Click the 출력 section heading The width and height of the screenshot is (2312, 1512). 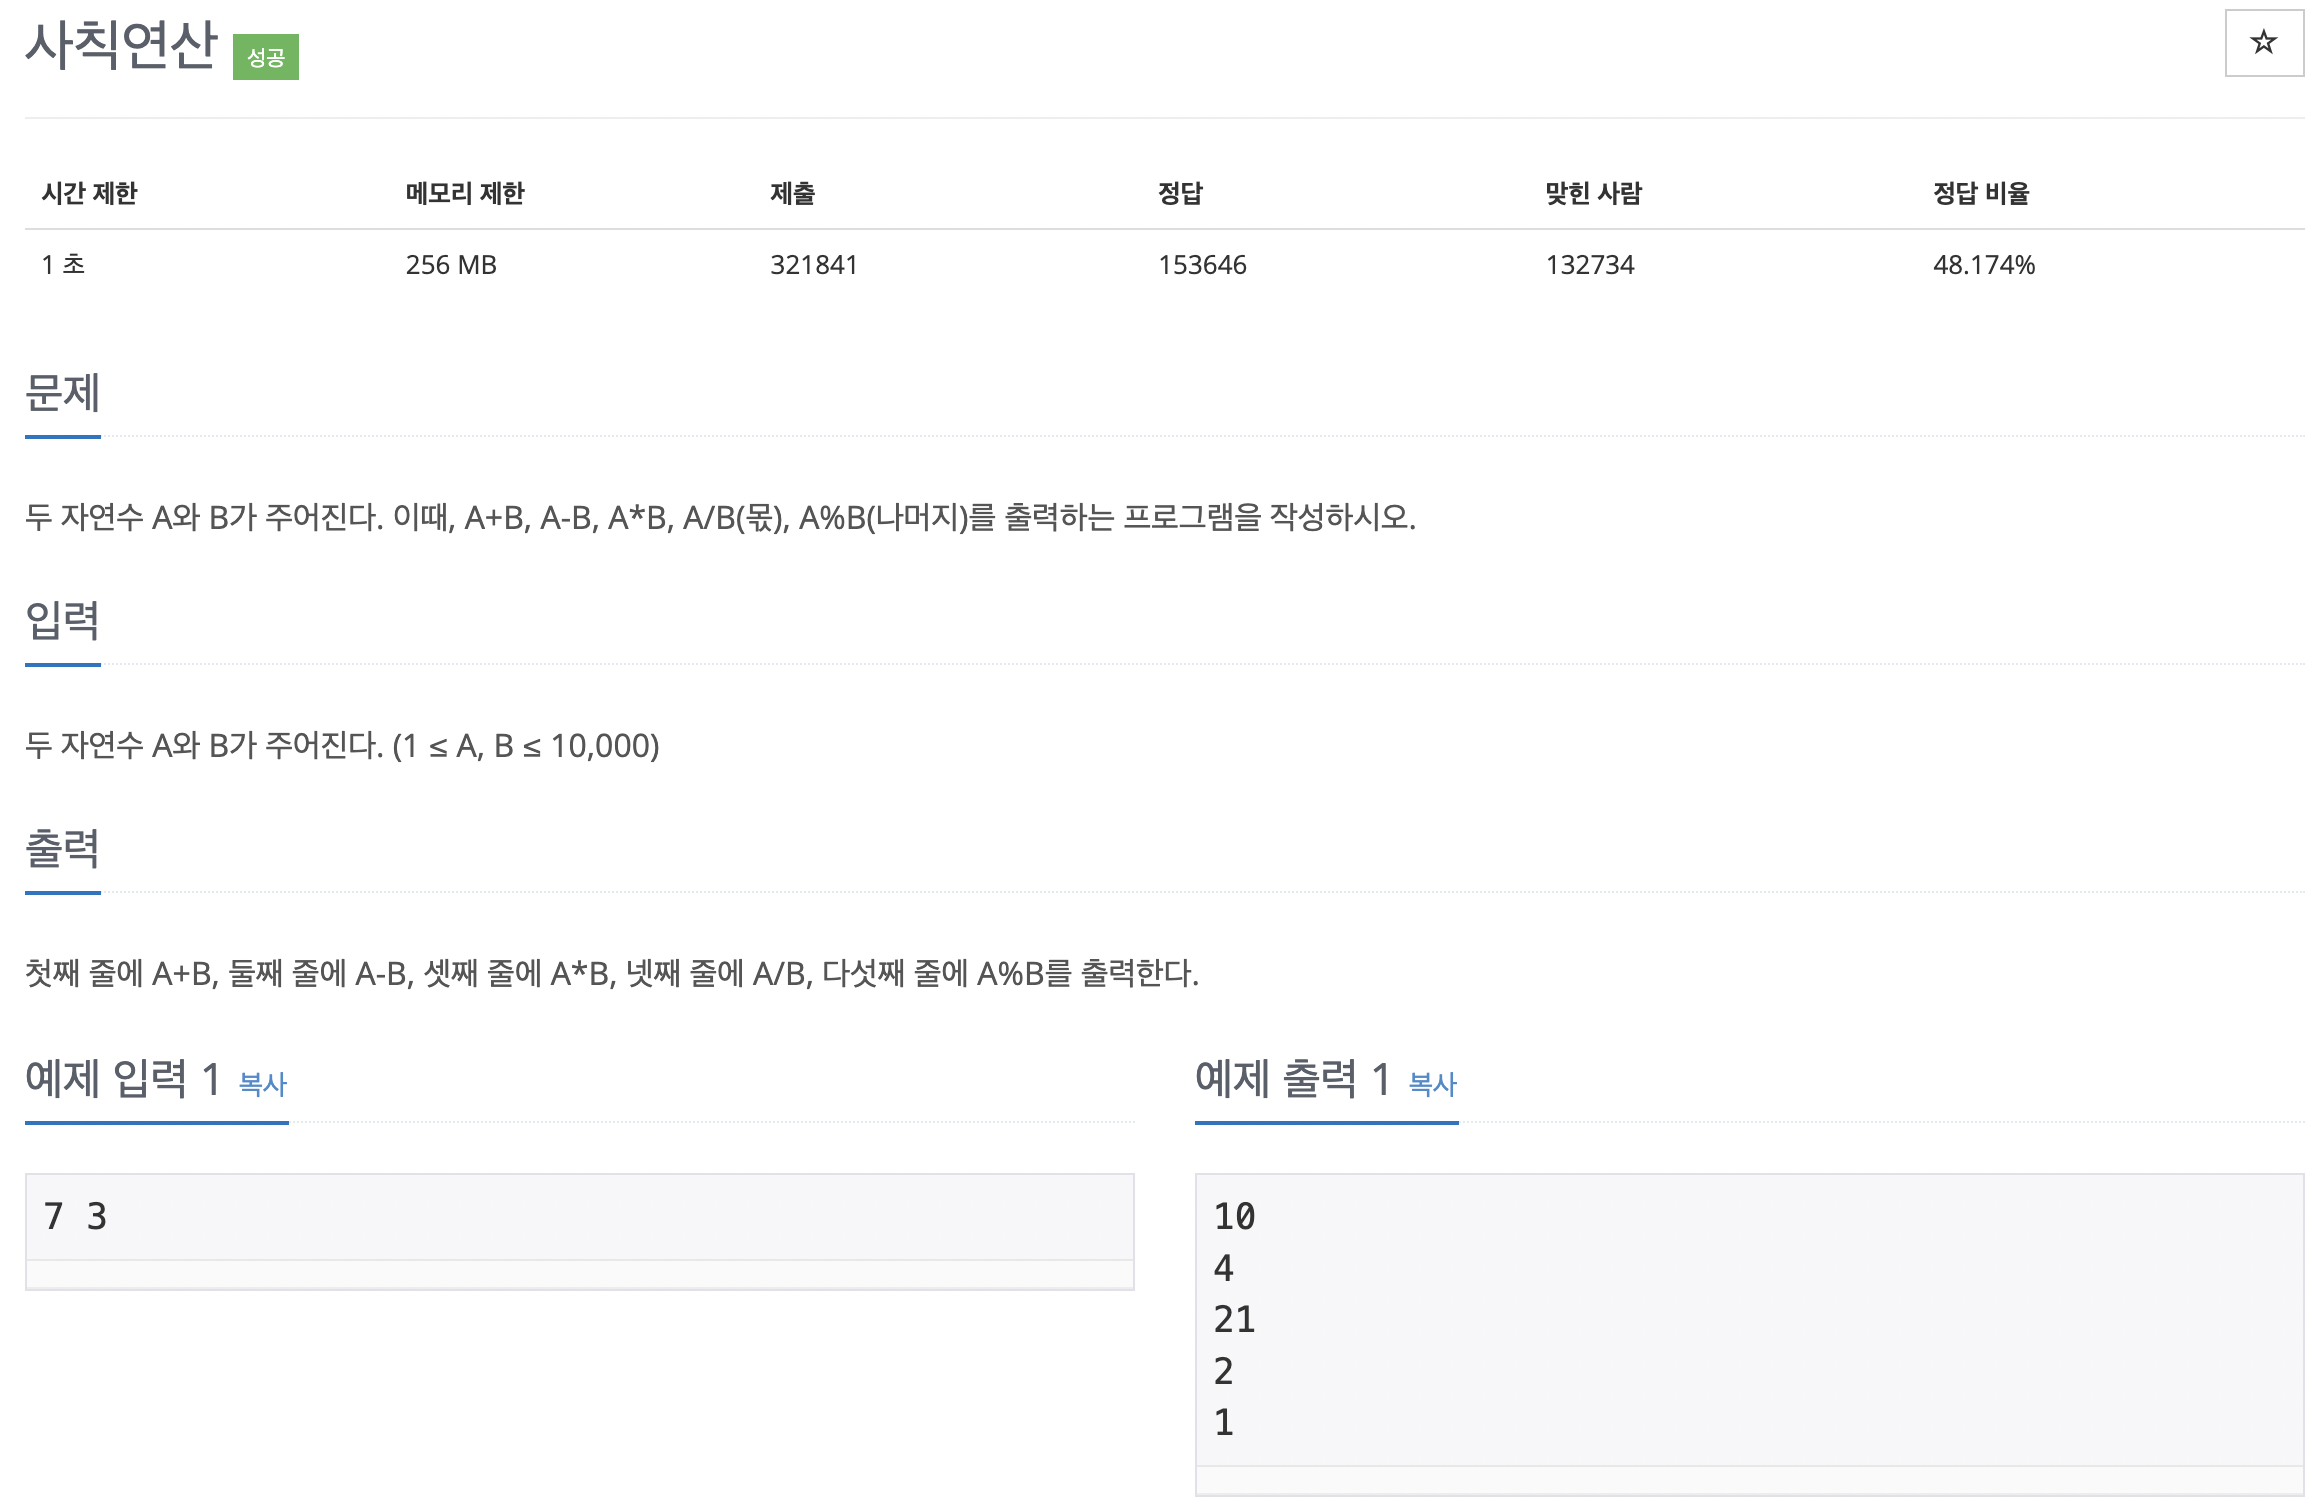62,849
